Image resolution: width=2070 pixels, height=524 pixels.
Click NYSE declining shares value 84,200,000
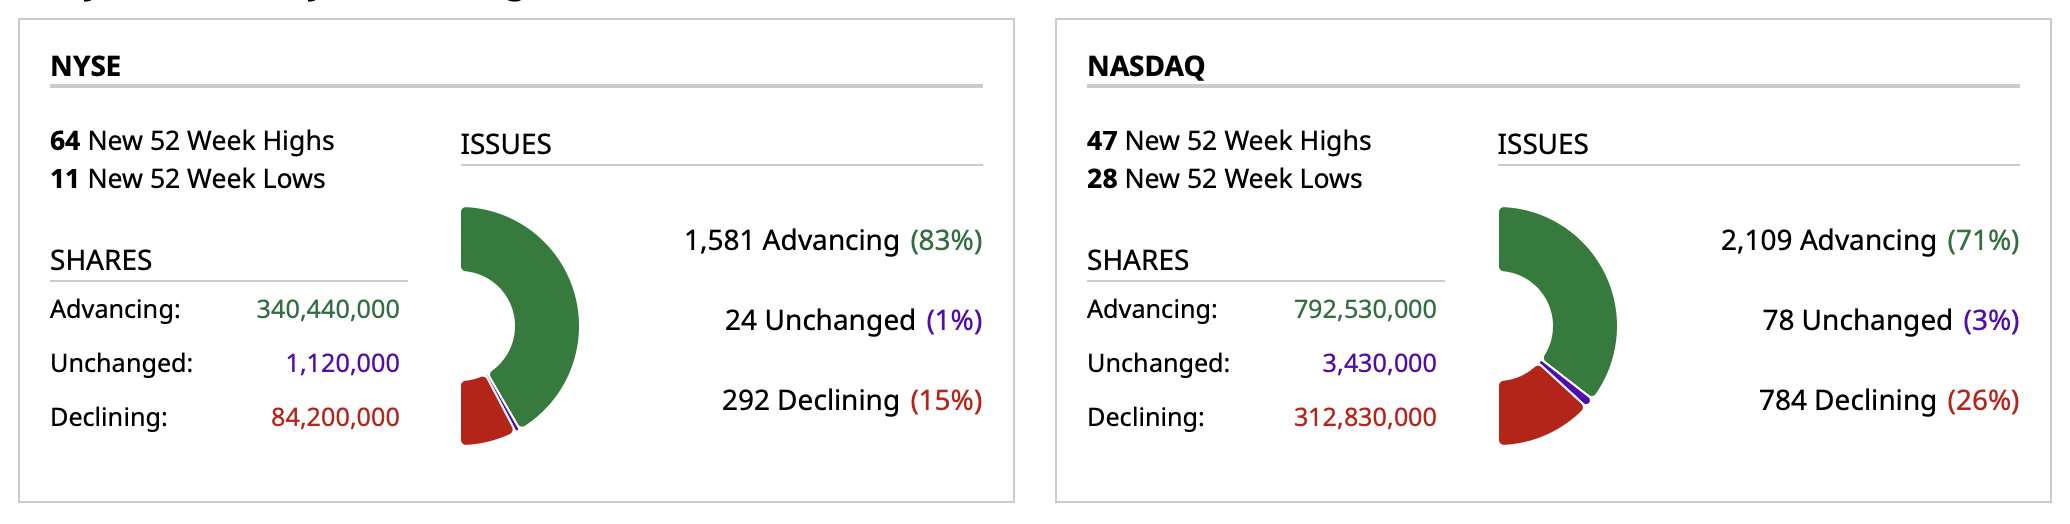click(335, 417)
